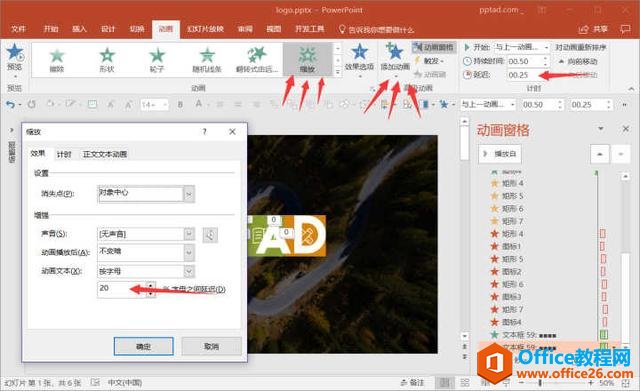This screenshot has height=391, width=640.
Task: Click 向前移动 move earlier
Action: [578, 61]
